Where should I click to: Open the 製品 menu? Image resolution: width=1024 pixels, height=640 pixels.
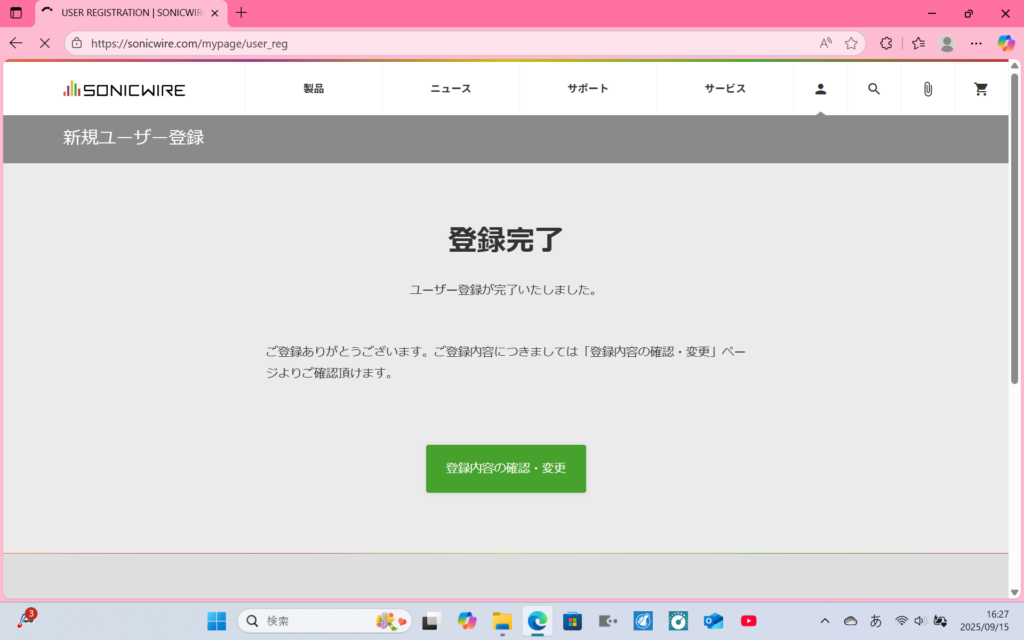313,89
